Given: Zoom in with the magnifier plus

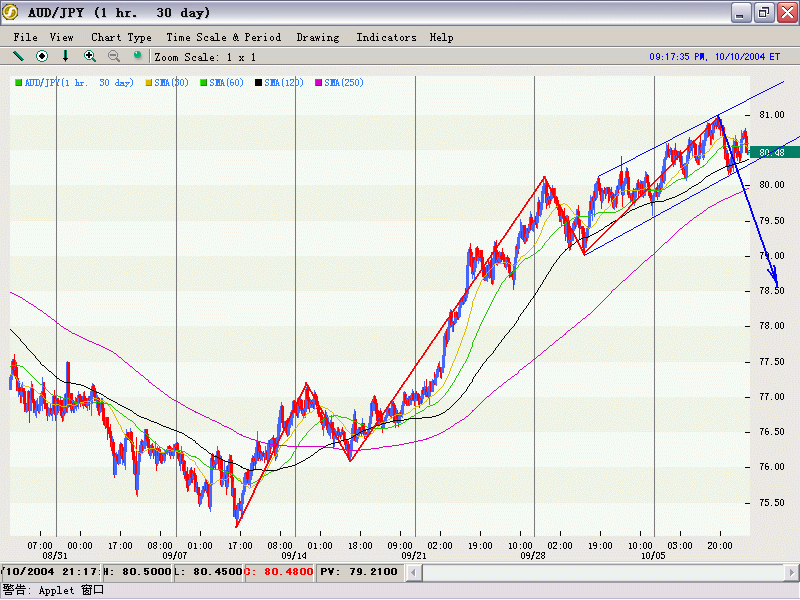Looking at the screenshot, I should click(90, 57).
